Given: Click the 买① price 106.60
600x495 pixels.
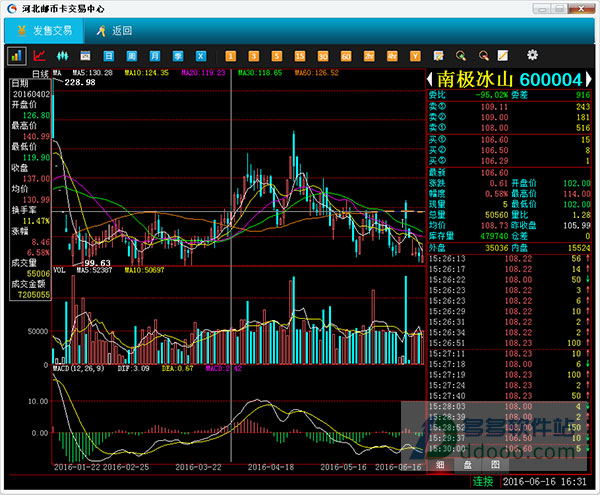Looking at the screenshot, I should coord(494,140).
